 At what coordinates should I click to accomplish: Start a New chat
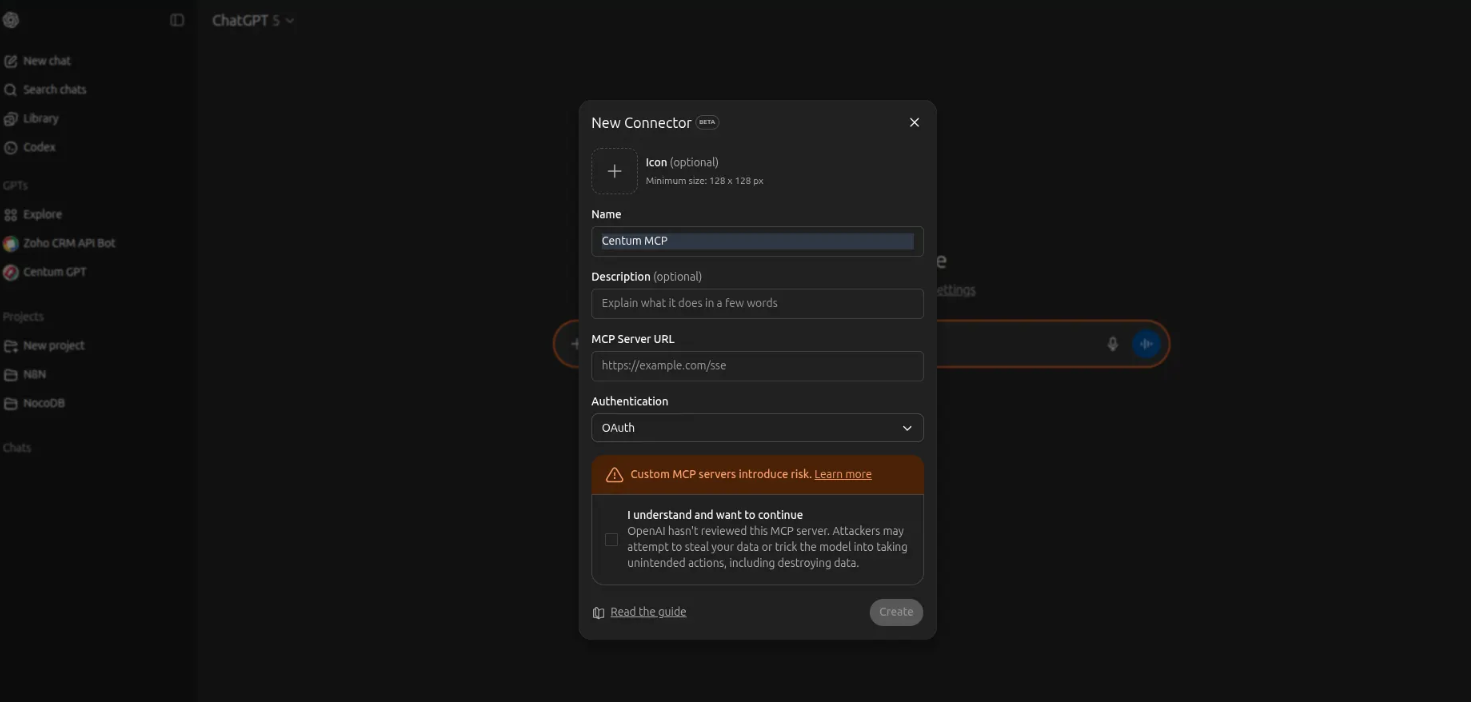pyautogui.click(x=47, y=61)
